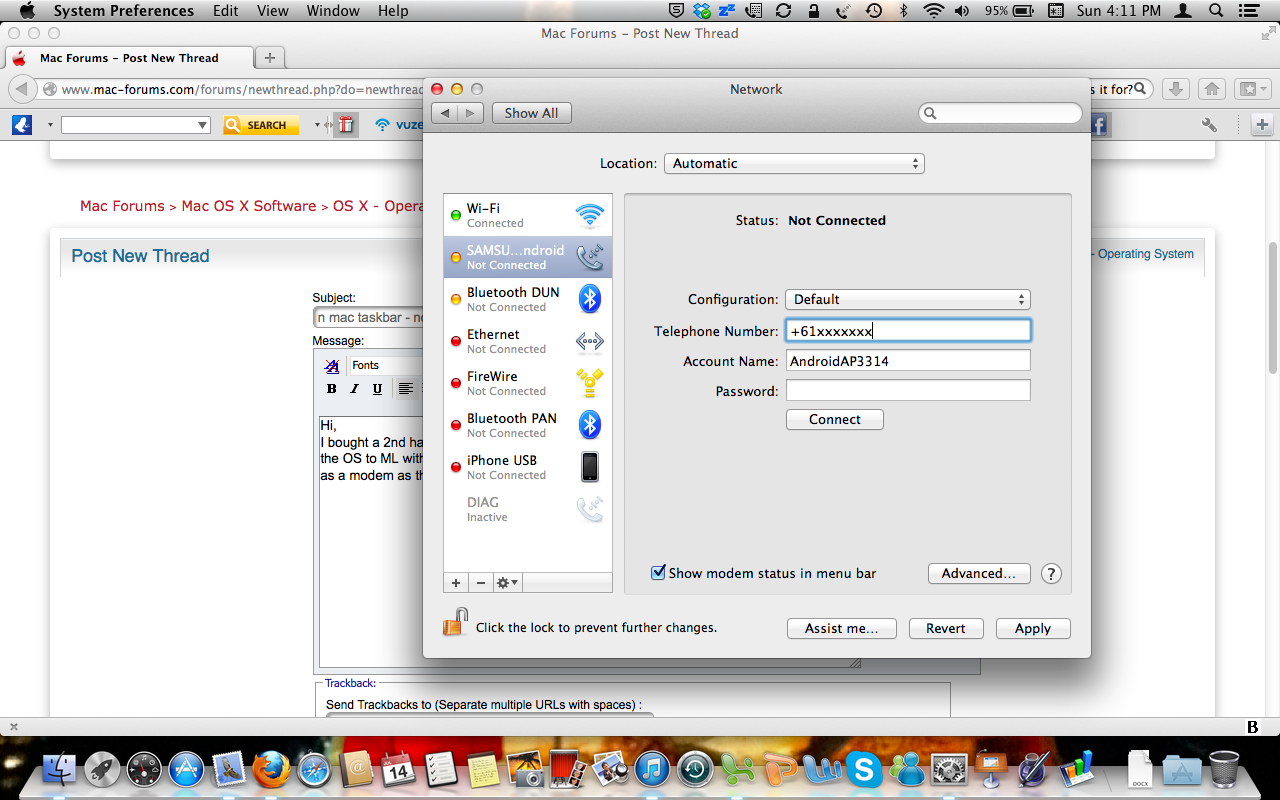Click the Facebook icon in Firefox toolbar
1280x800 pixels.
point(1099,125)
